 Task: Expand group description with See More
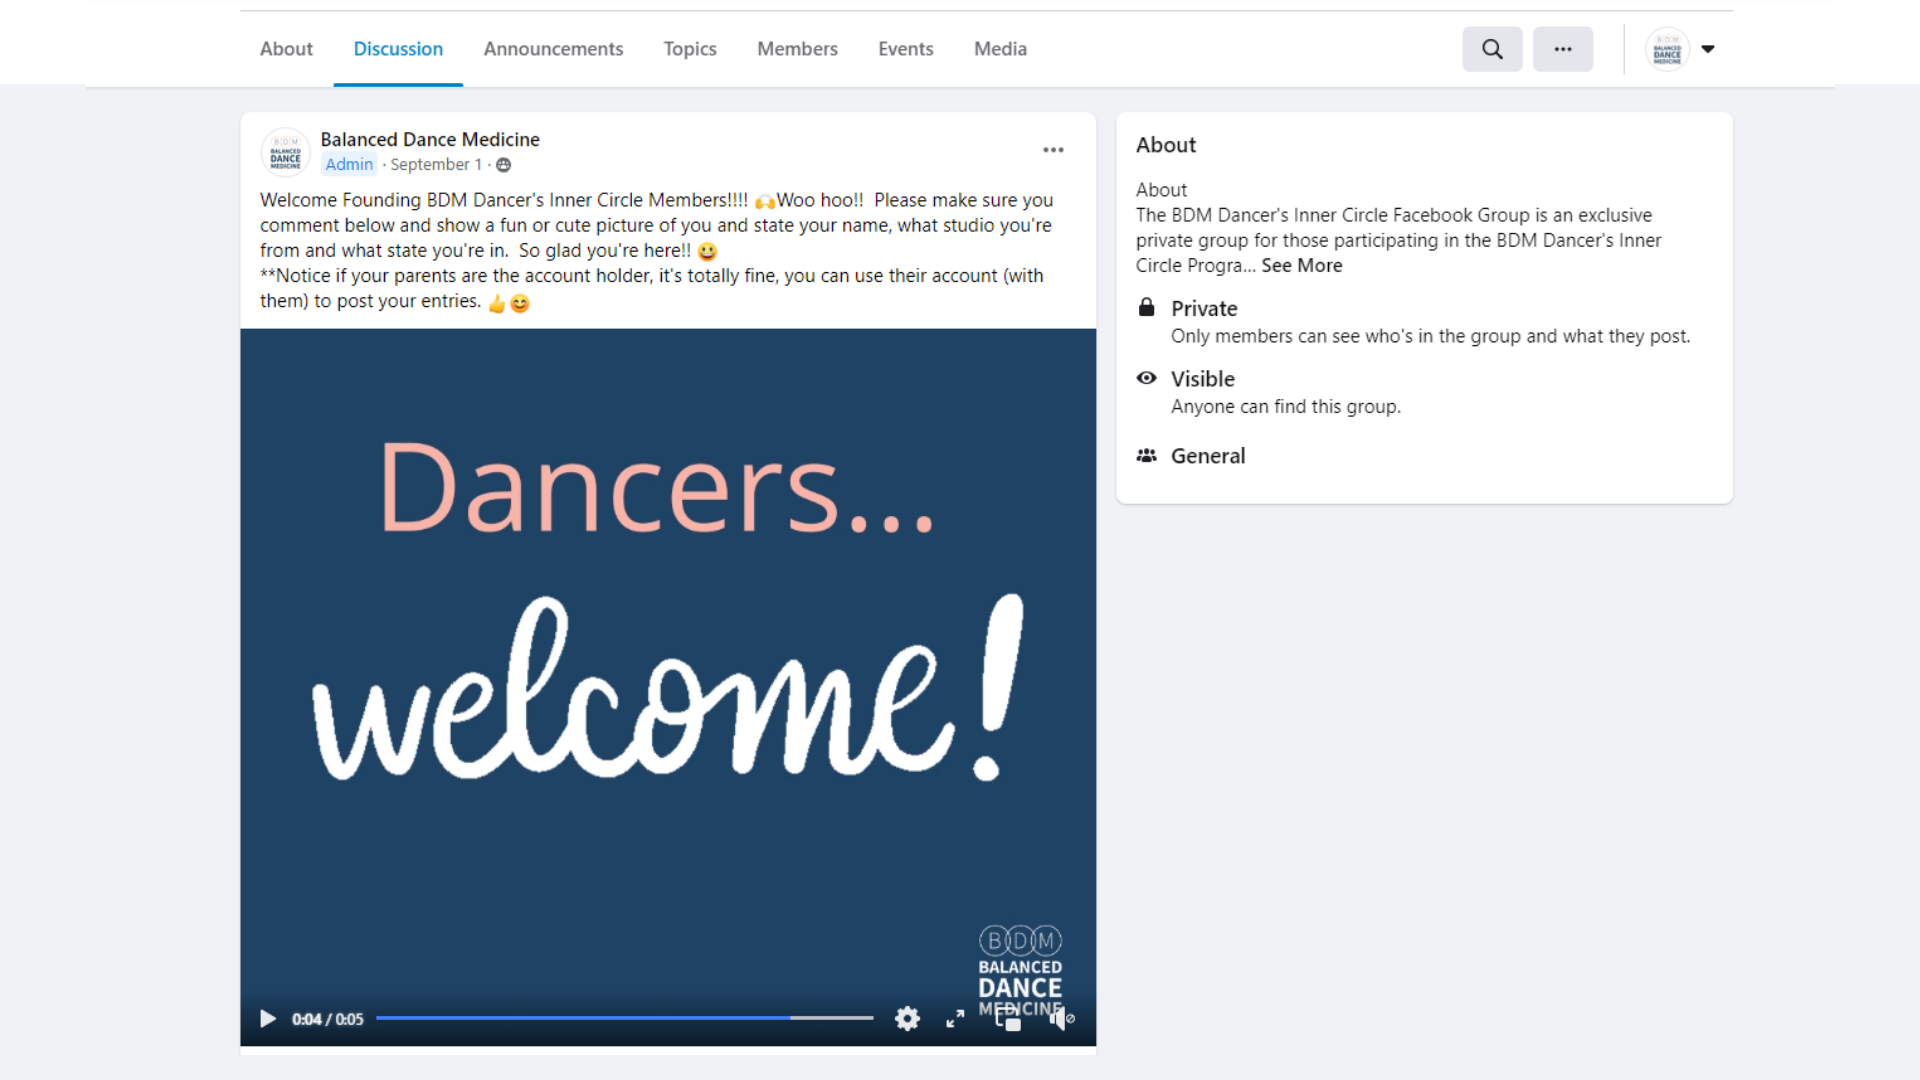[1301, 266]
